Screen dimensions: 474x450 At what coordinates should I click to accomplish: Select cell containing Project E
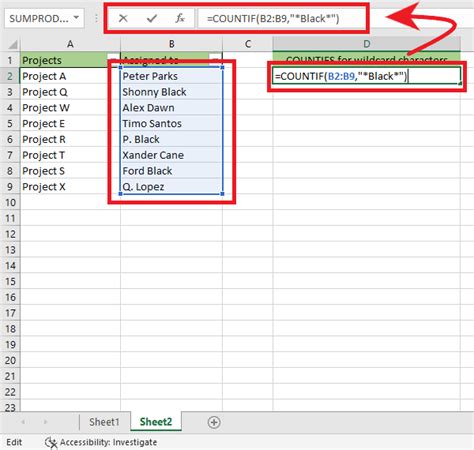70,124
